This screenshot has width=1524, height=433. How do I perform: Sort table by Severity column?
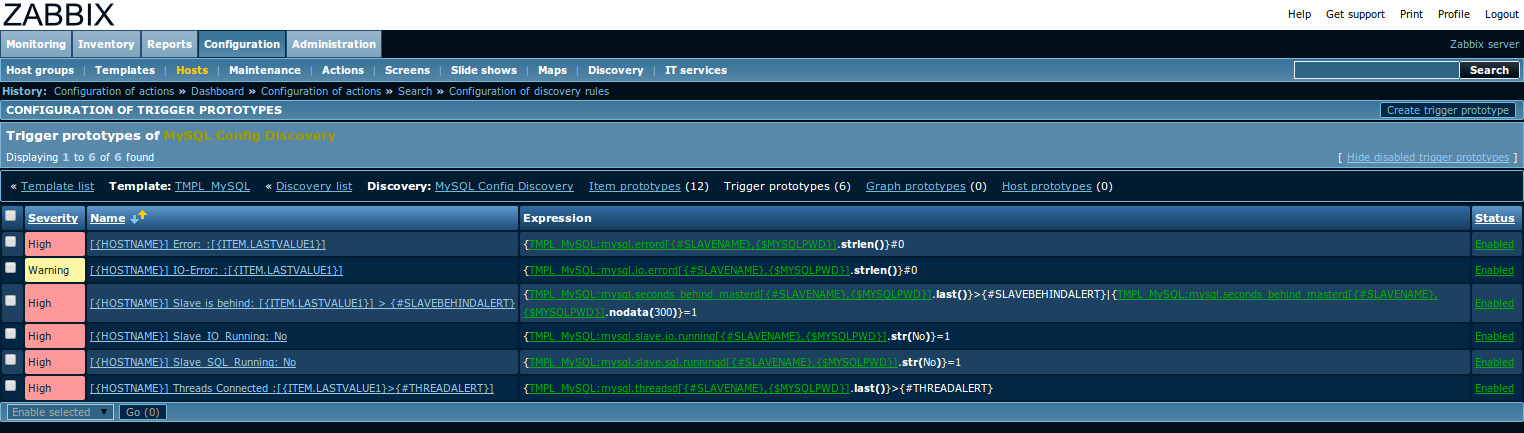[x=53, y=218]
